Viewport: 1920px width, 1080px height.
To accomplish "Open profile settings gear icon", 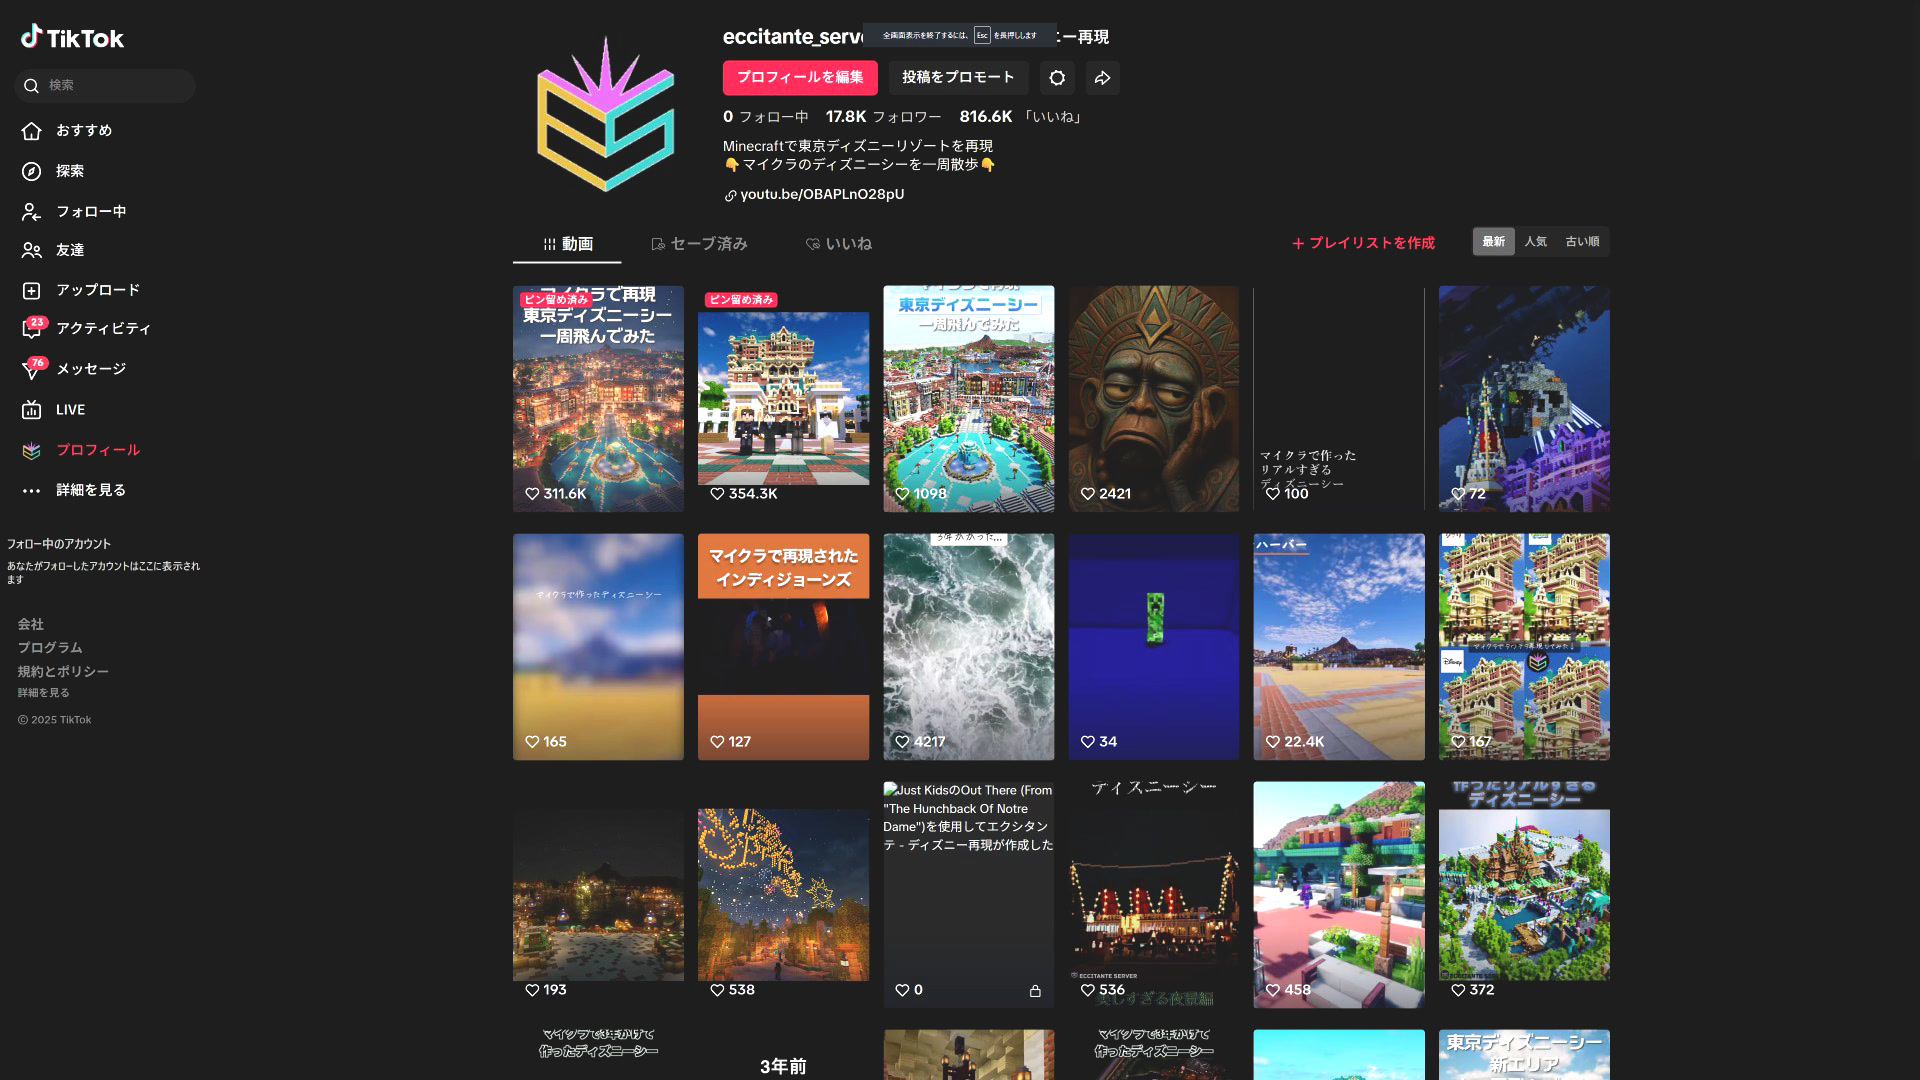I will pyautogui.click(x=1057, y=78).
